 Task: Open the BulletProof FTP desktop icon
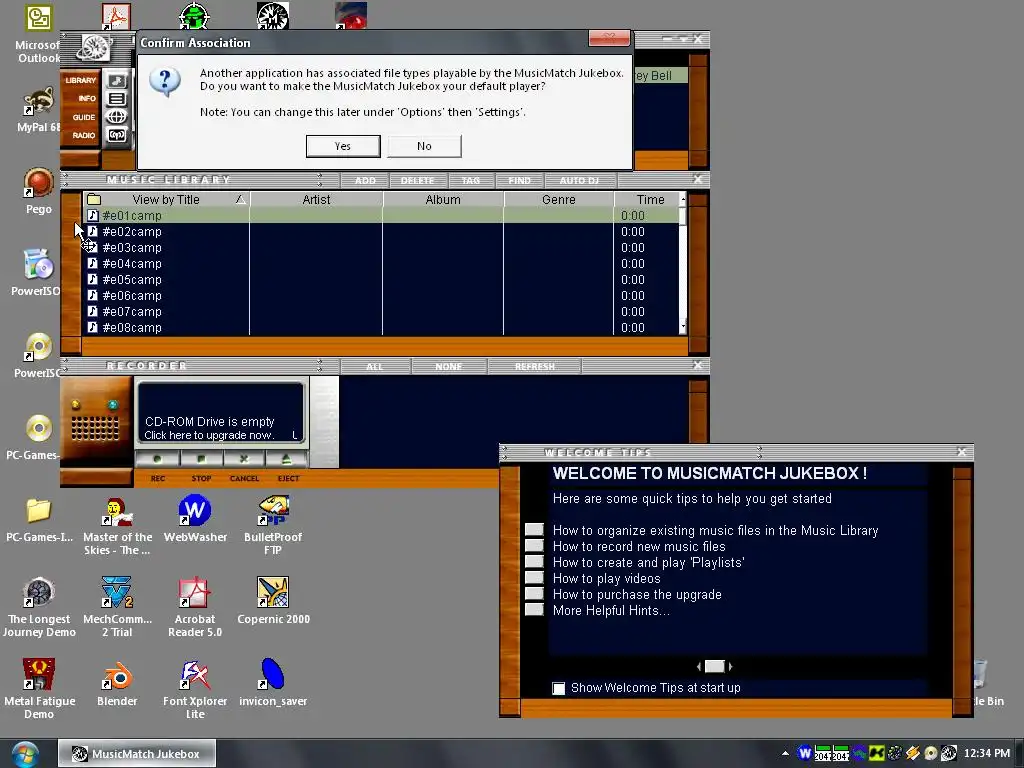click(273, 524)
